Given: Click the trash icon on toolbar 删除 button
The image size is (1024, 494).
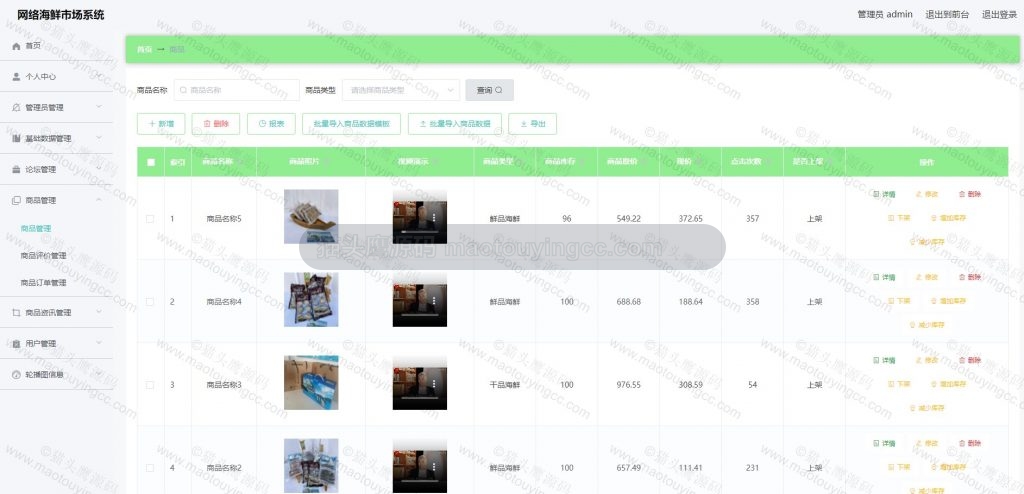Looking at the screenshot, I should click(207, 124).
